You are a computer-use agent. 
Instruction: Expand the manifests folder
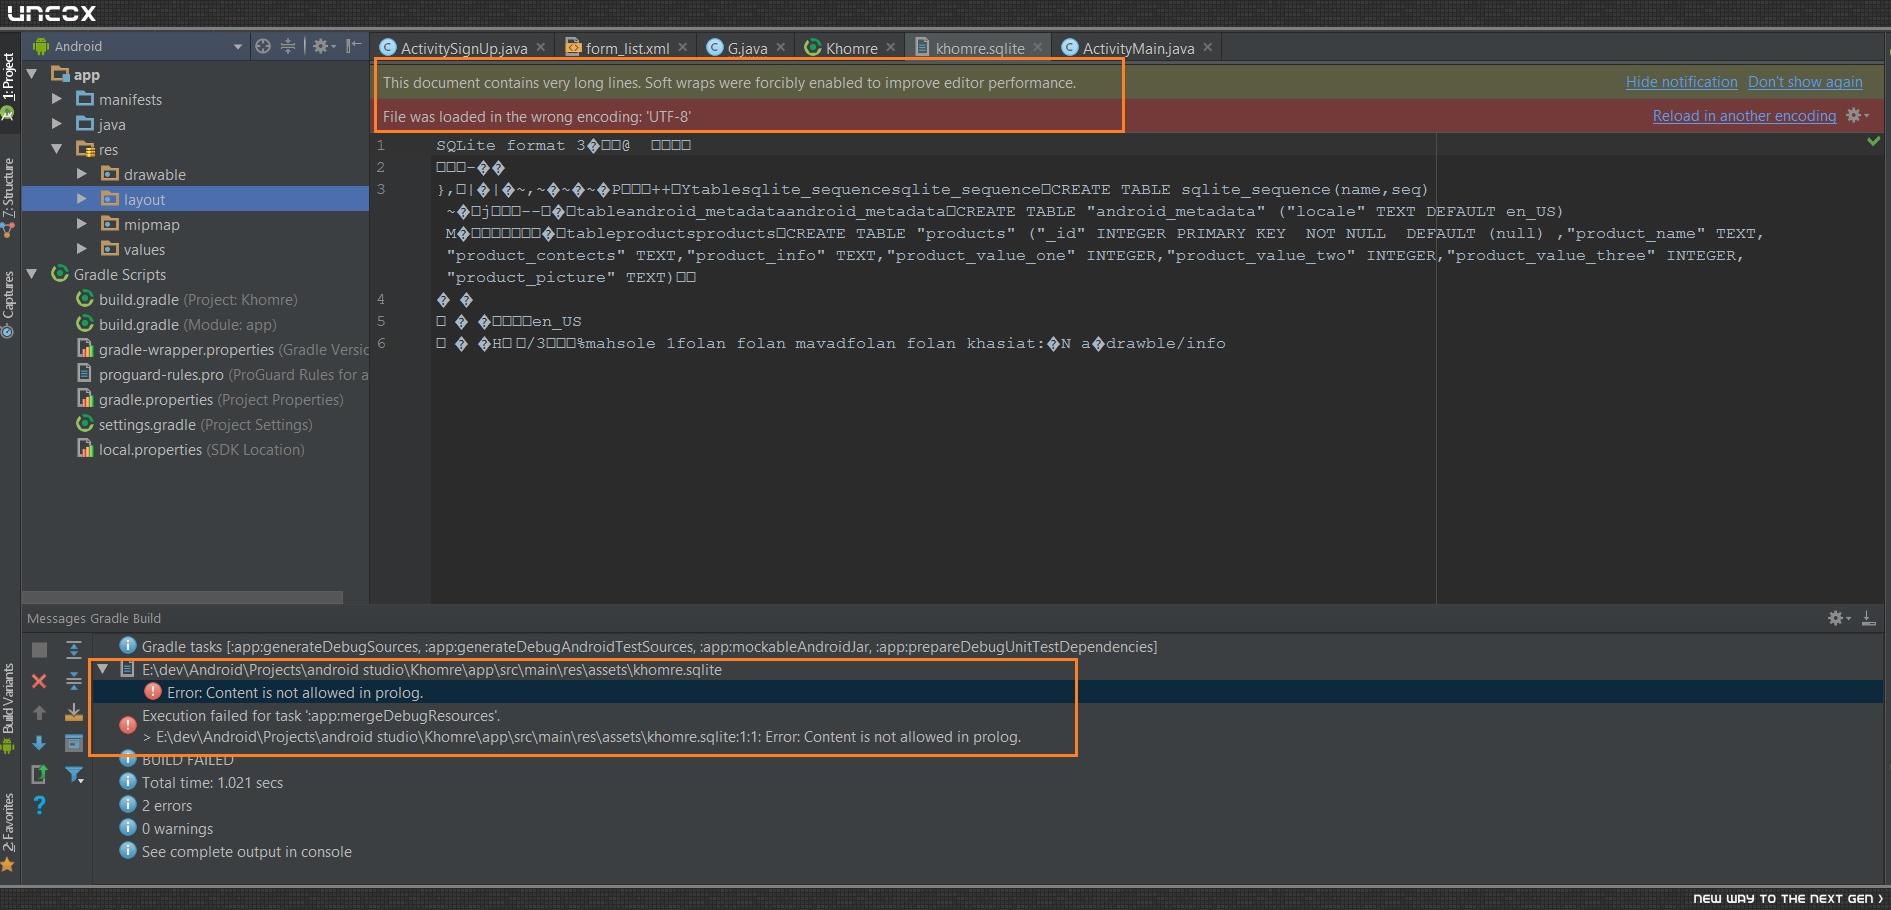[57, 99]
